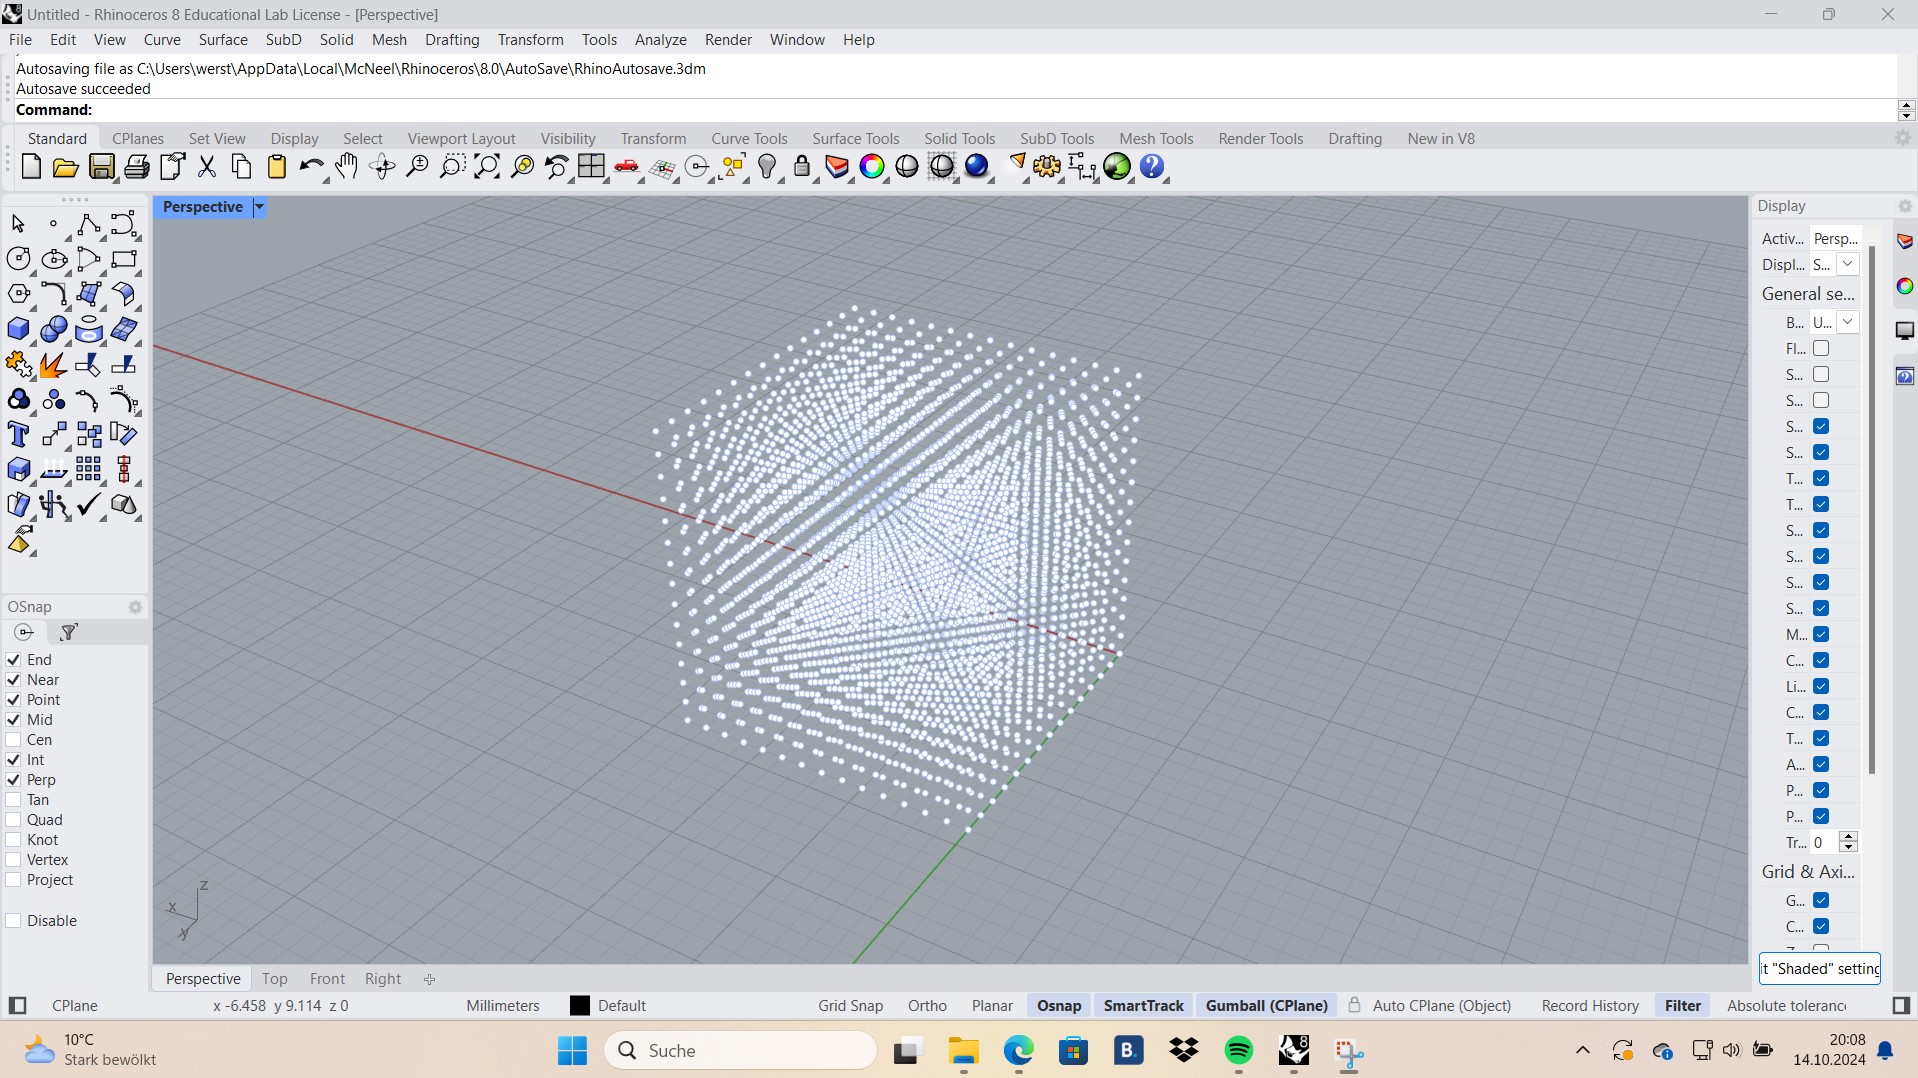Viewport: 1918px width, 1078px height.
Task: Switch to the Surface Tools tab
Action: (x=856, y=138)
